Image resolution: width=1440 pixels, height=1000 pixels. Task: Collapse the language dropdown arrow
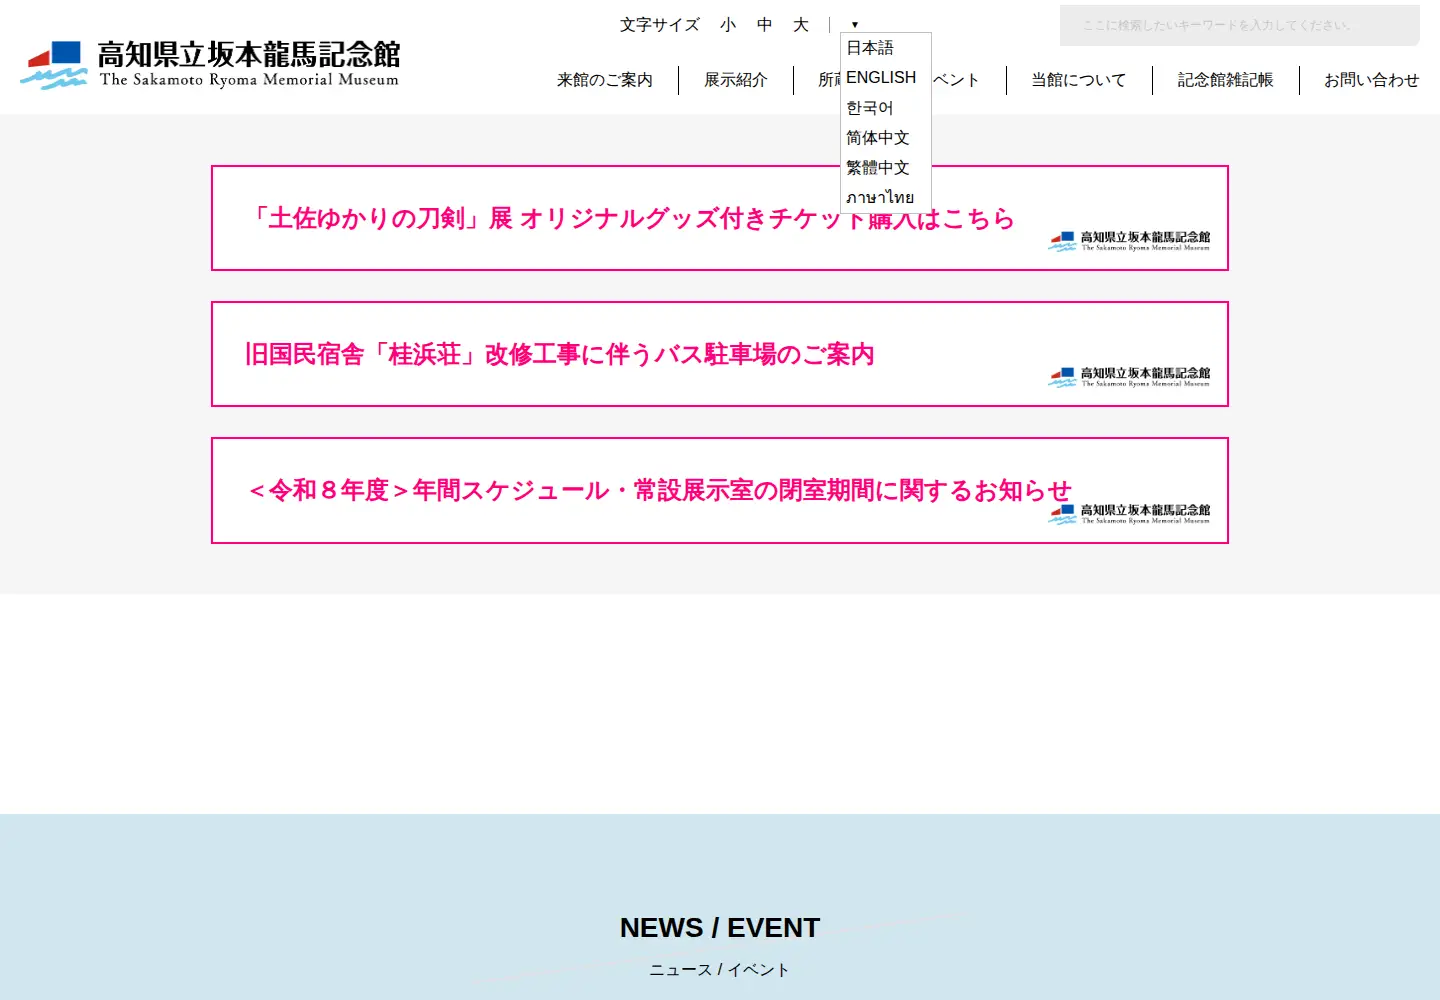point(855,25)
